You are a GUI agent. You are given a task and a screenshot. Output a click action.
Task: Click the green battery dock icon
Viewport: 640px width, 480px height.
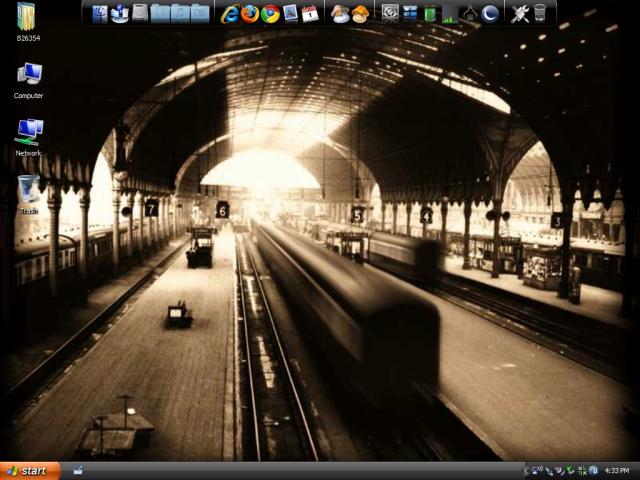[x=430, y=14]
